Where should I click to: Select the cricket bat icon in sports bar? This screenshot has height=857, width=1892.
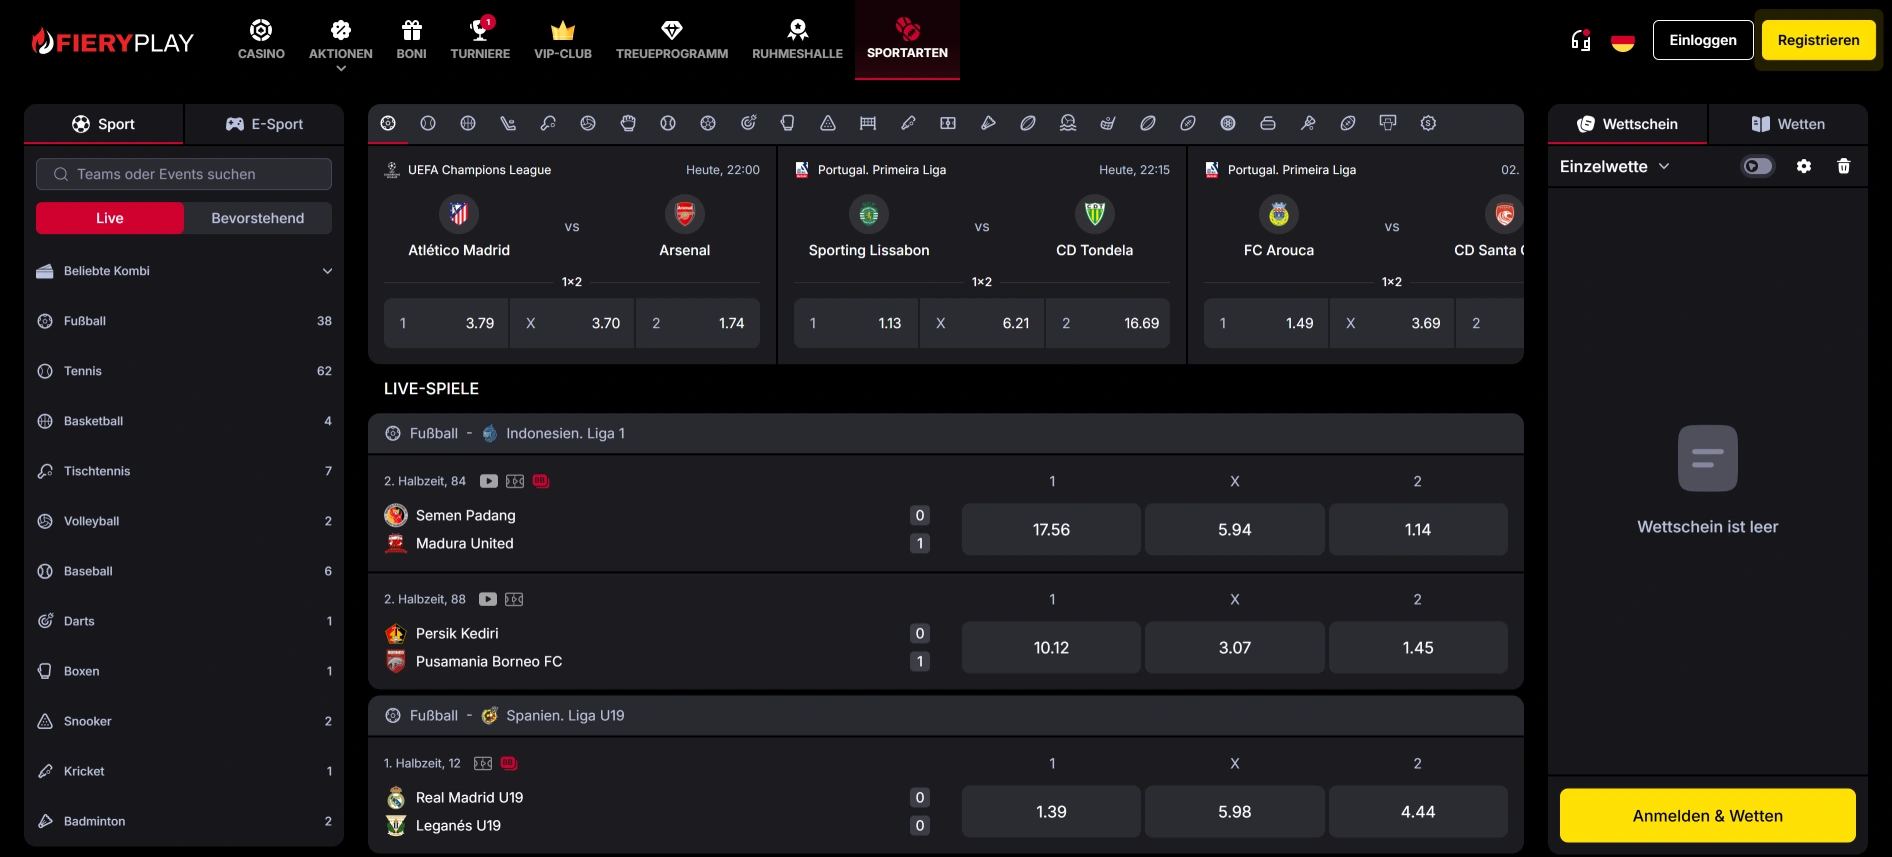click(x=908, y=123)
